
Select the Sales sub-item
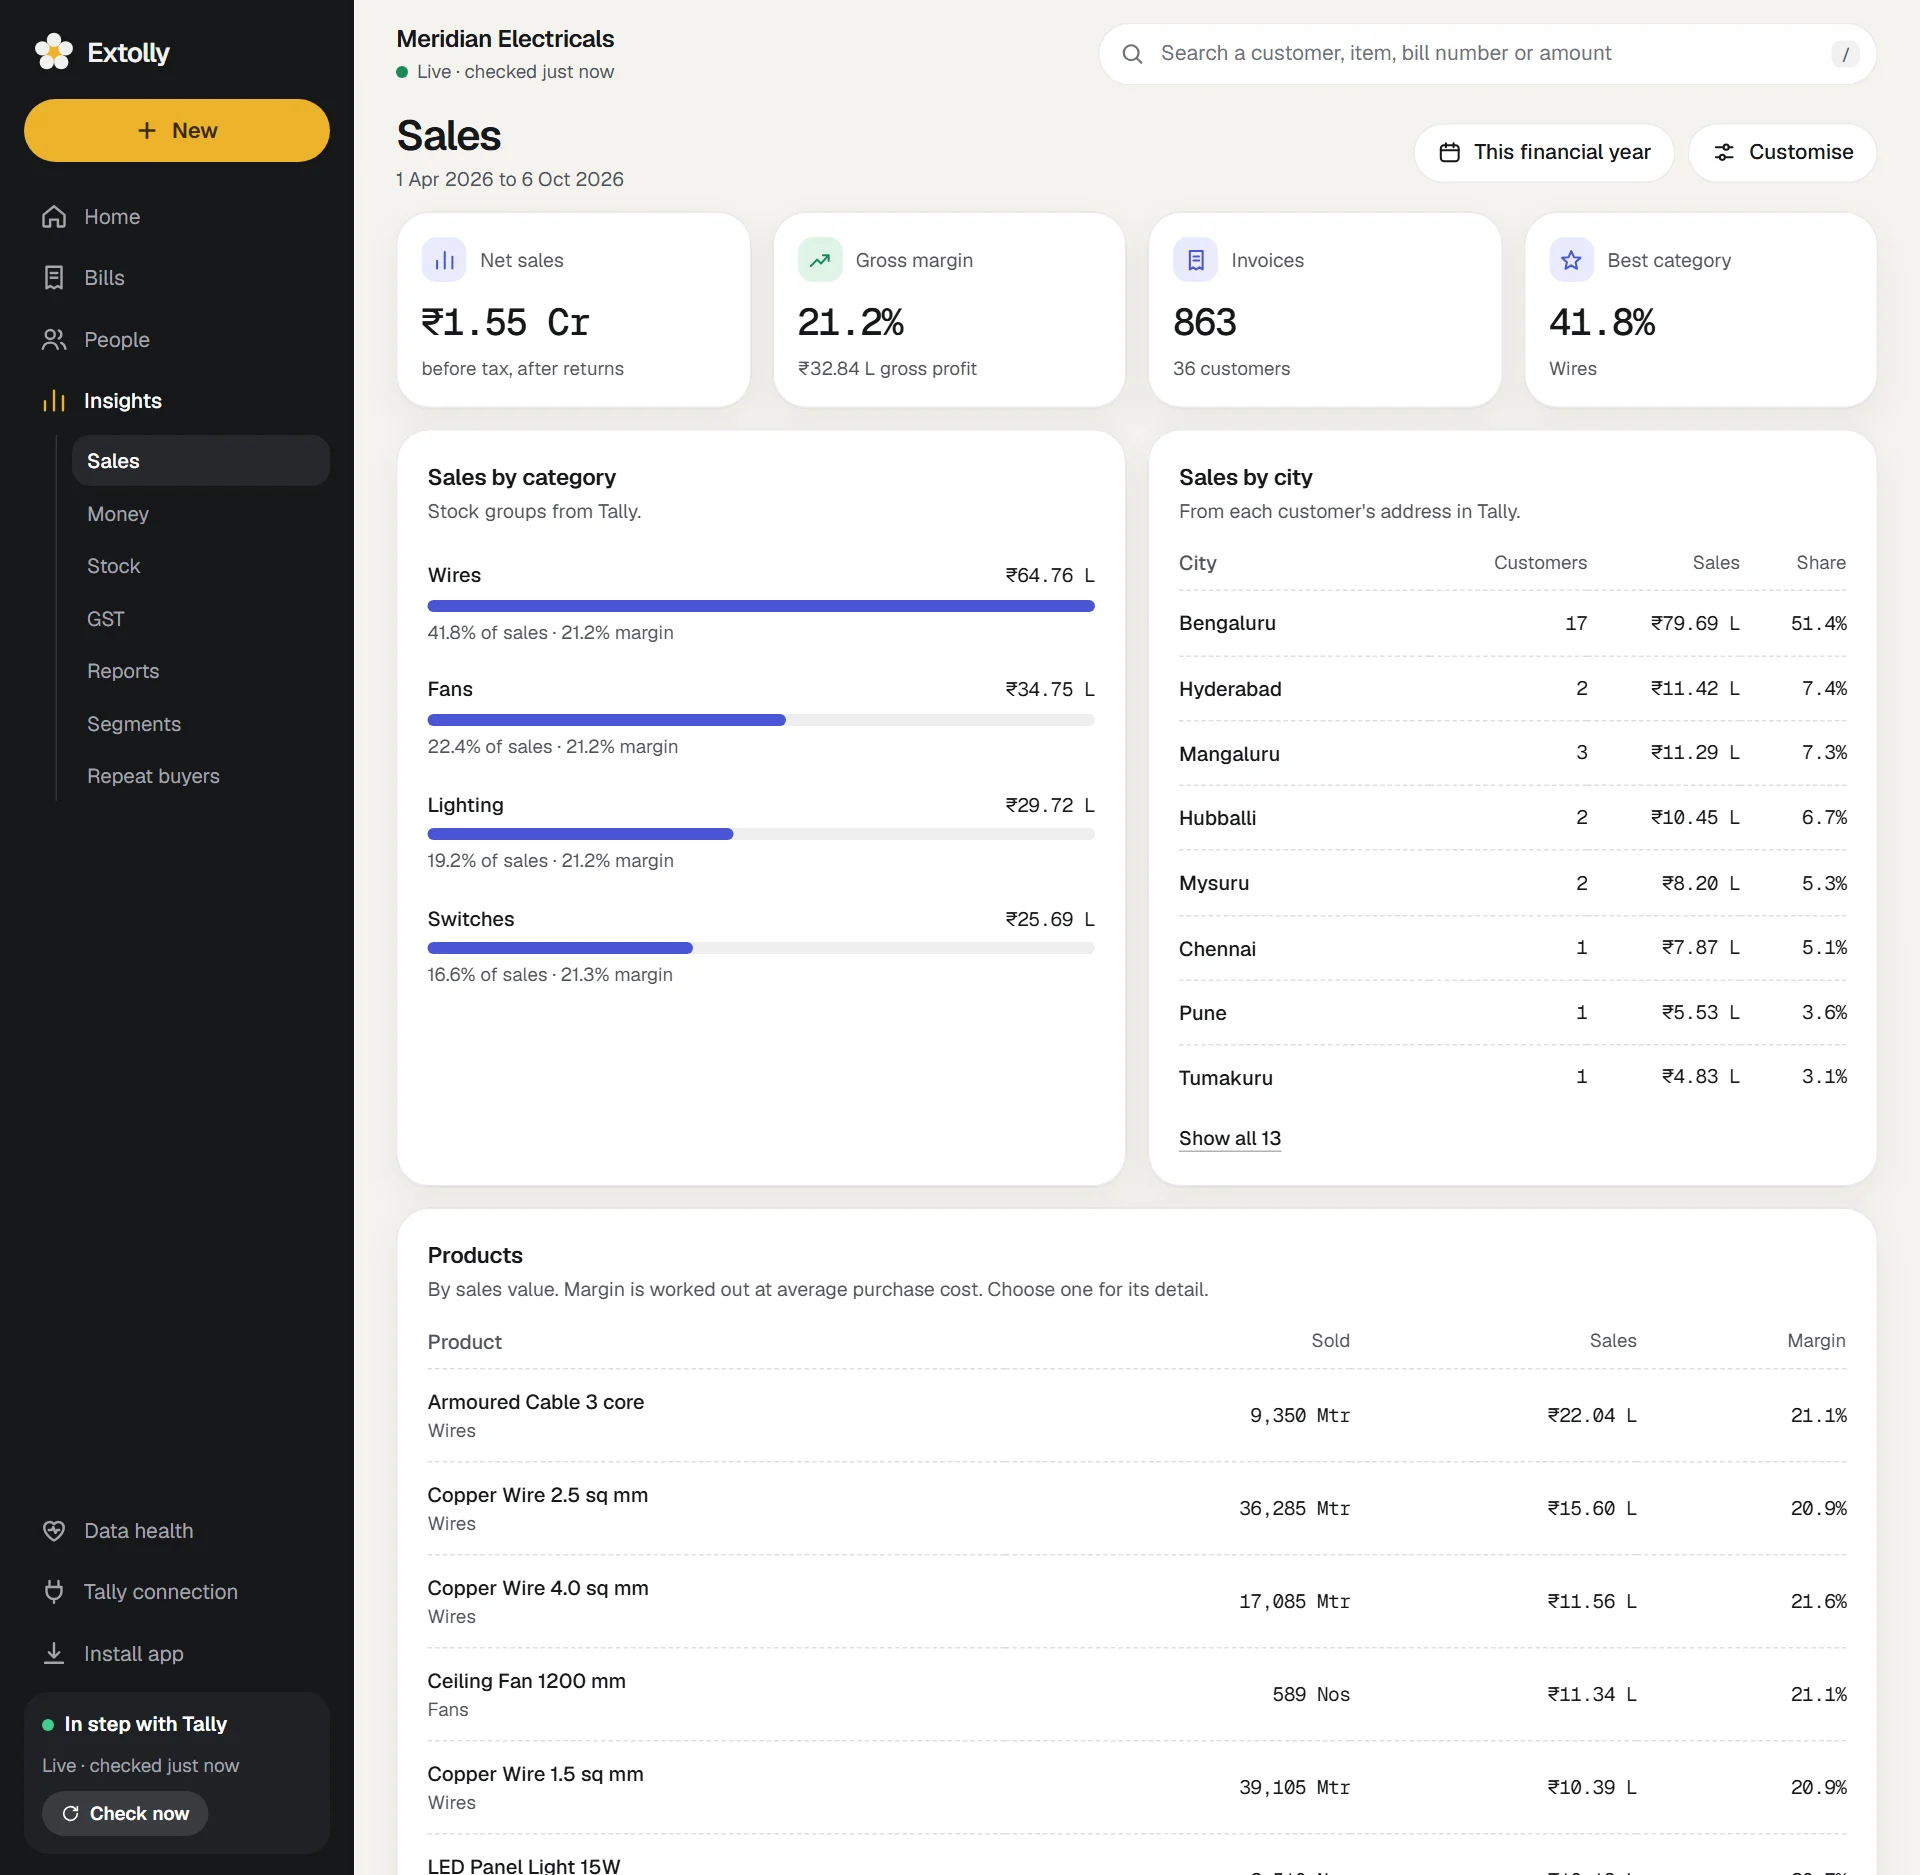201,461
